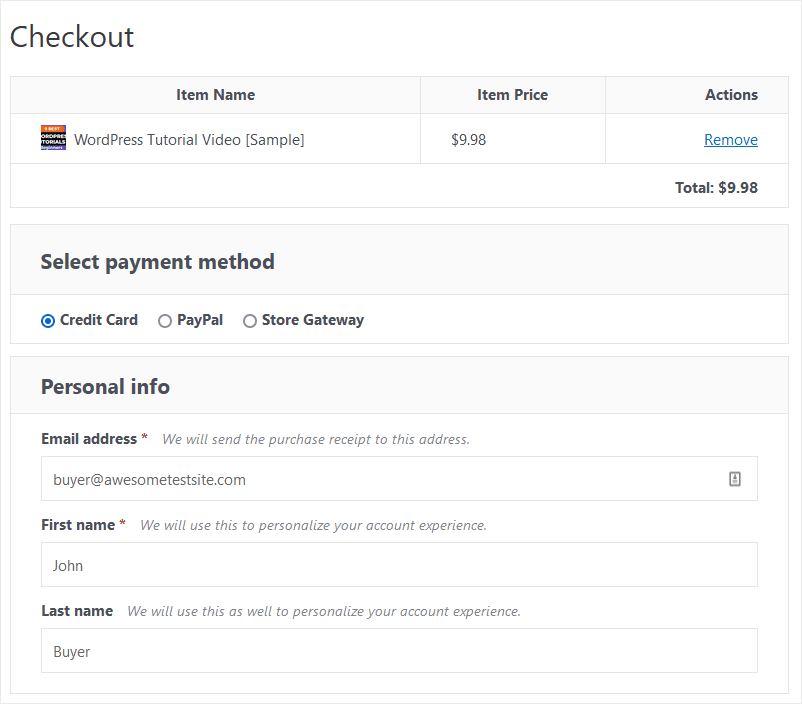Choose PayPal as payment method
This screenshot has width=802, height=704.
pyautogui.click(x=165, y=320)
